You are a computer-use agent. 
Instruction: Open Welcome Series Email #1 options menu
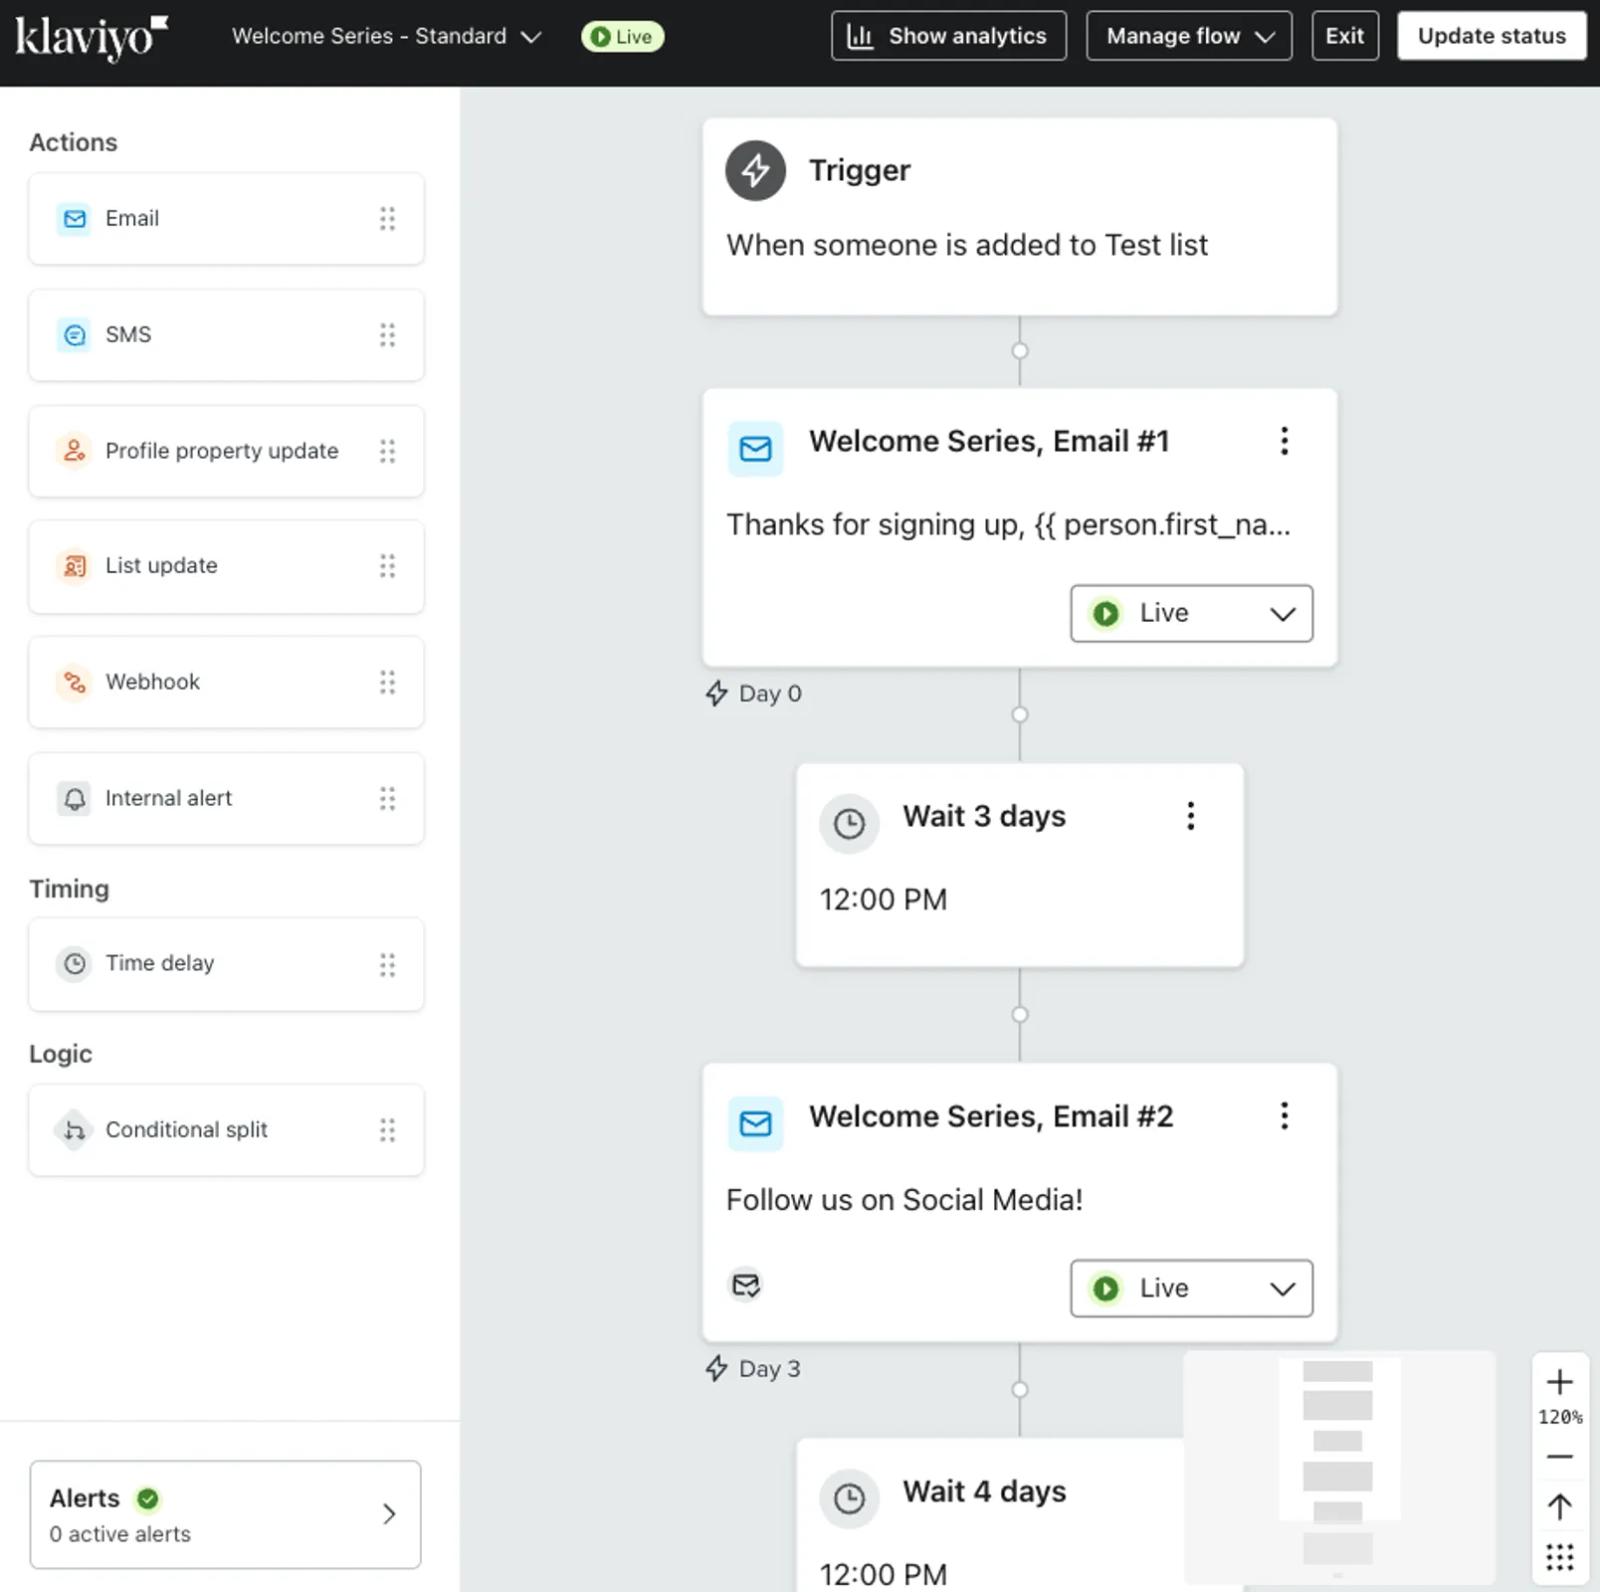pyautogui.click(x=1284, y=441)
